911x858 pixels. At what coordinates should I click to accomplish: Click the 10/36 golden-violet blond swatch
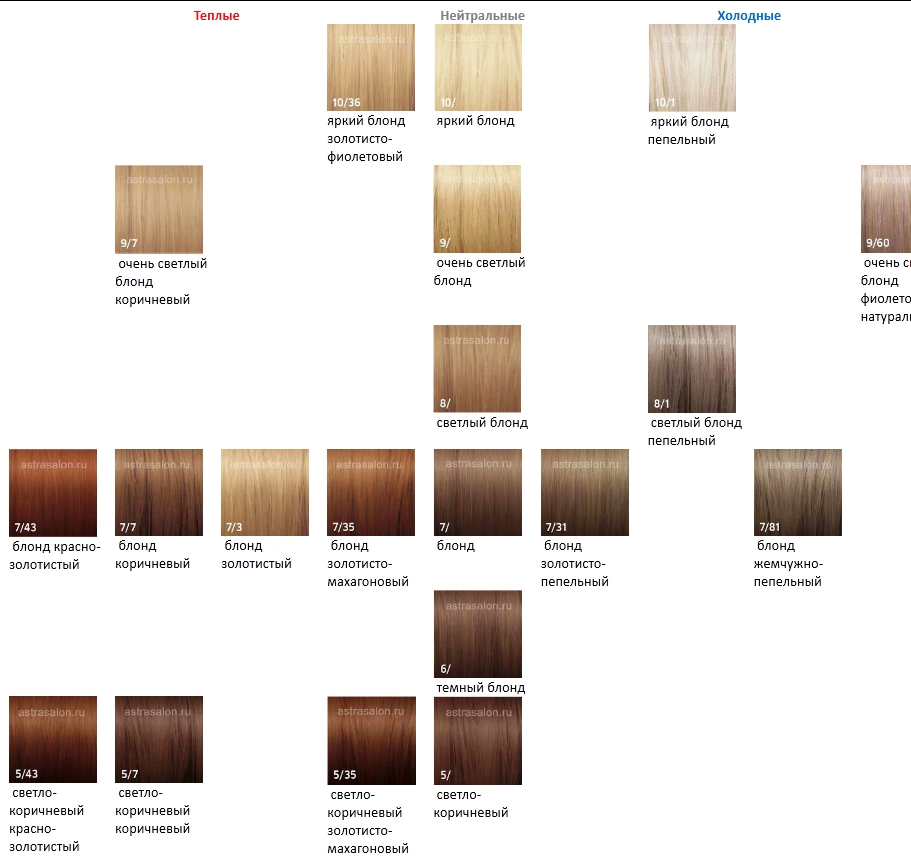371,67
